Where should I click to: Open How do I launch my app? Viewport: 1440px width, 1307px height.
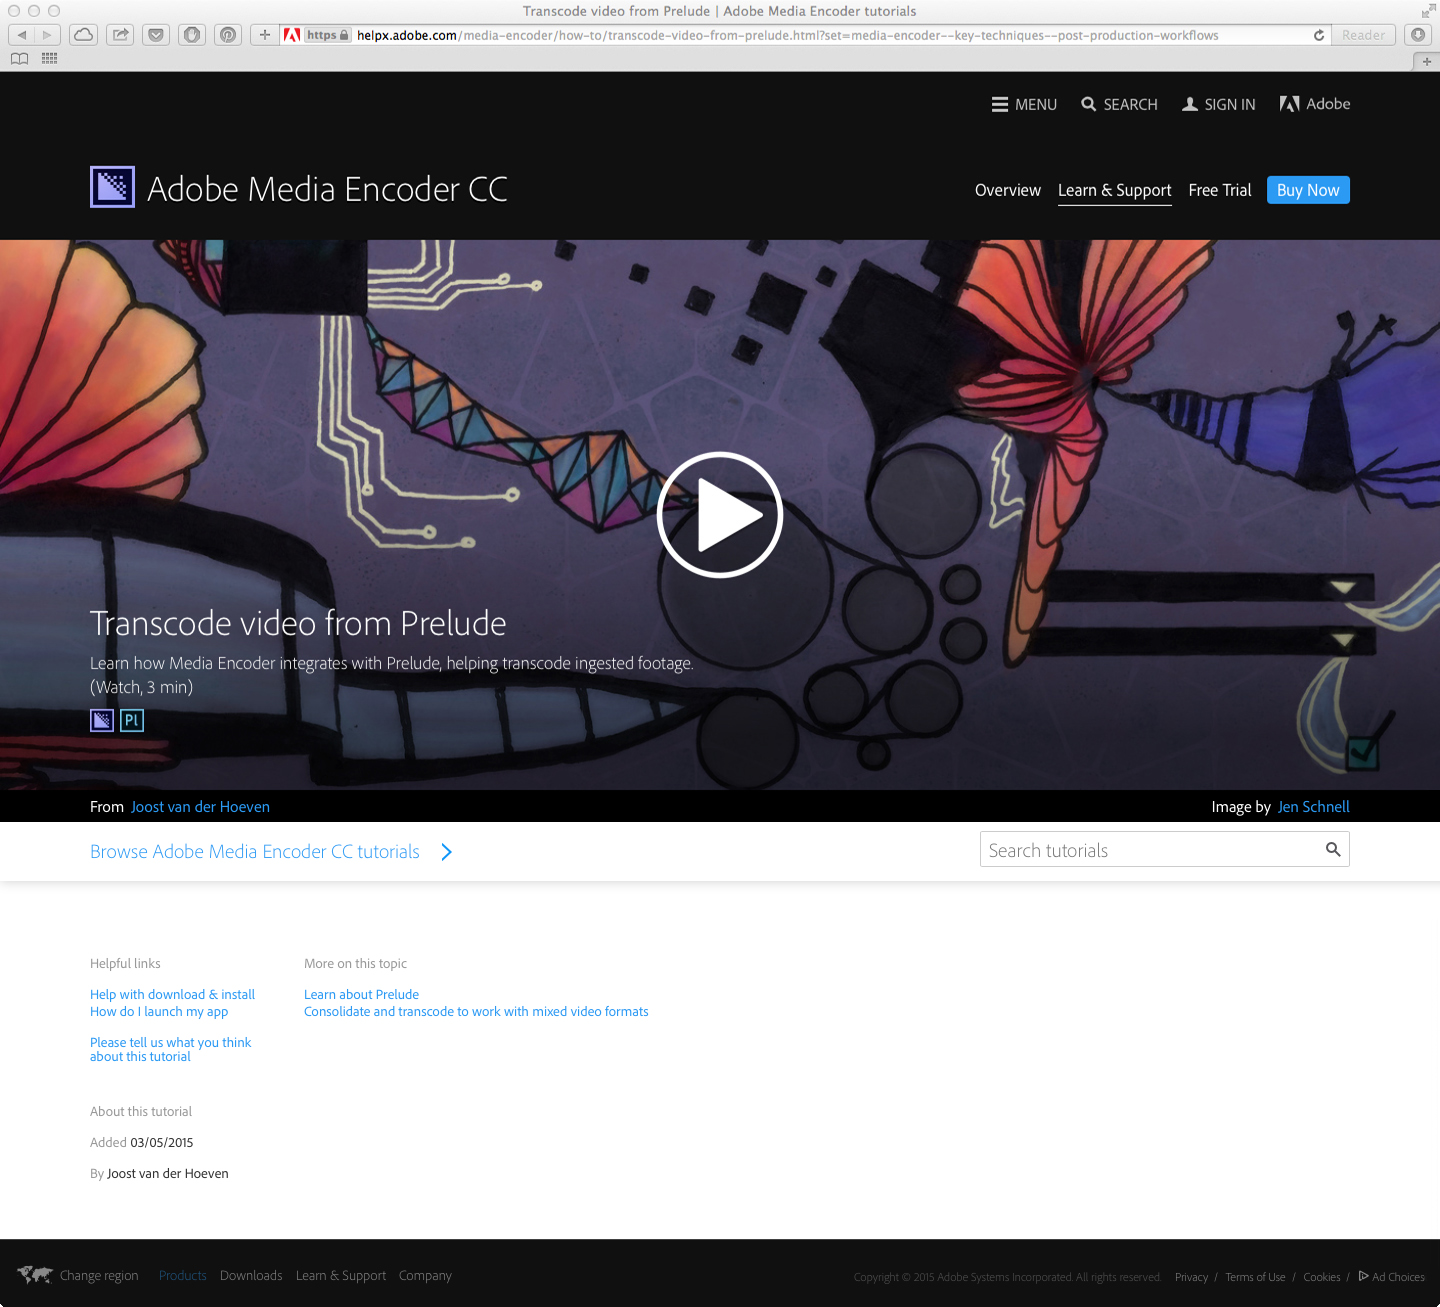coord(159,1011)
